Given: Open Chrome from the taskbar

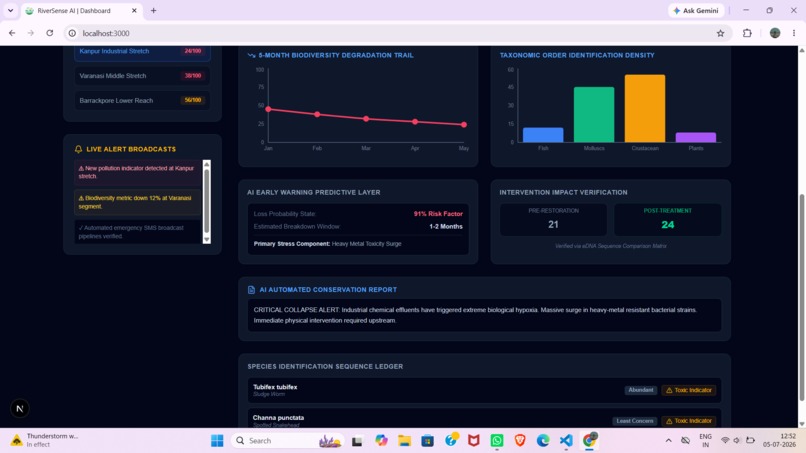Looking at the screenshot, I should [x=589, y=441].
